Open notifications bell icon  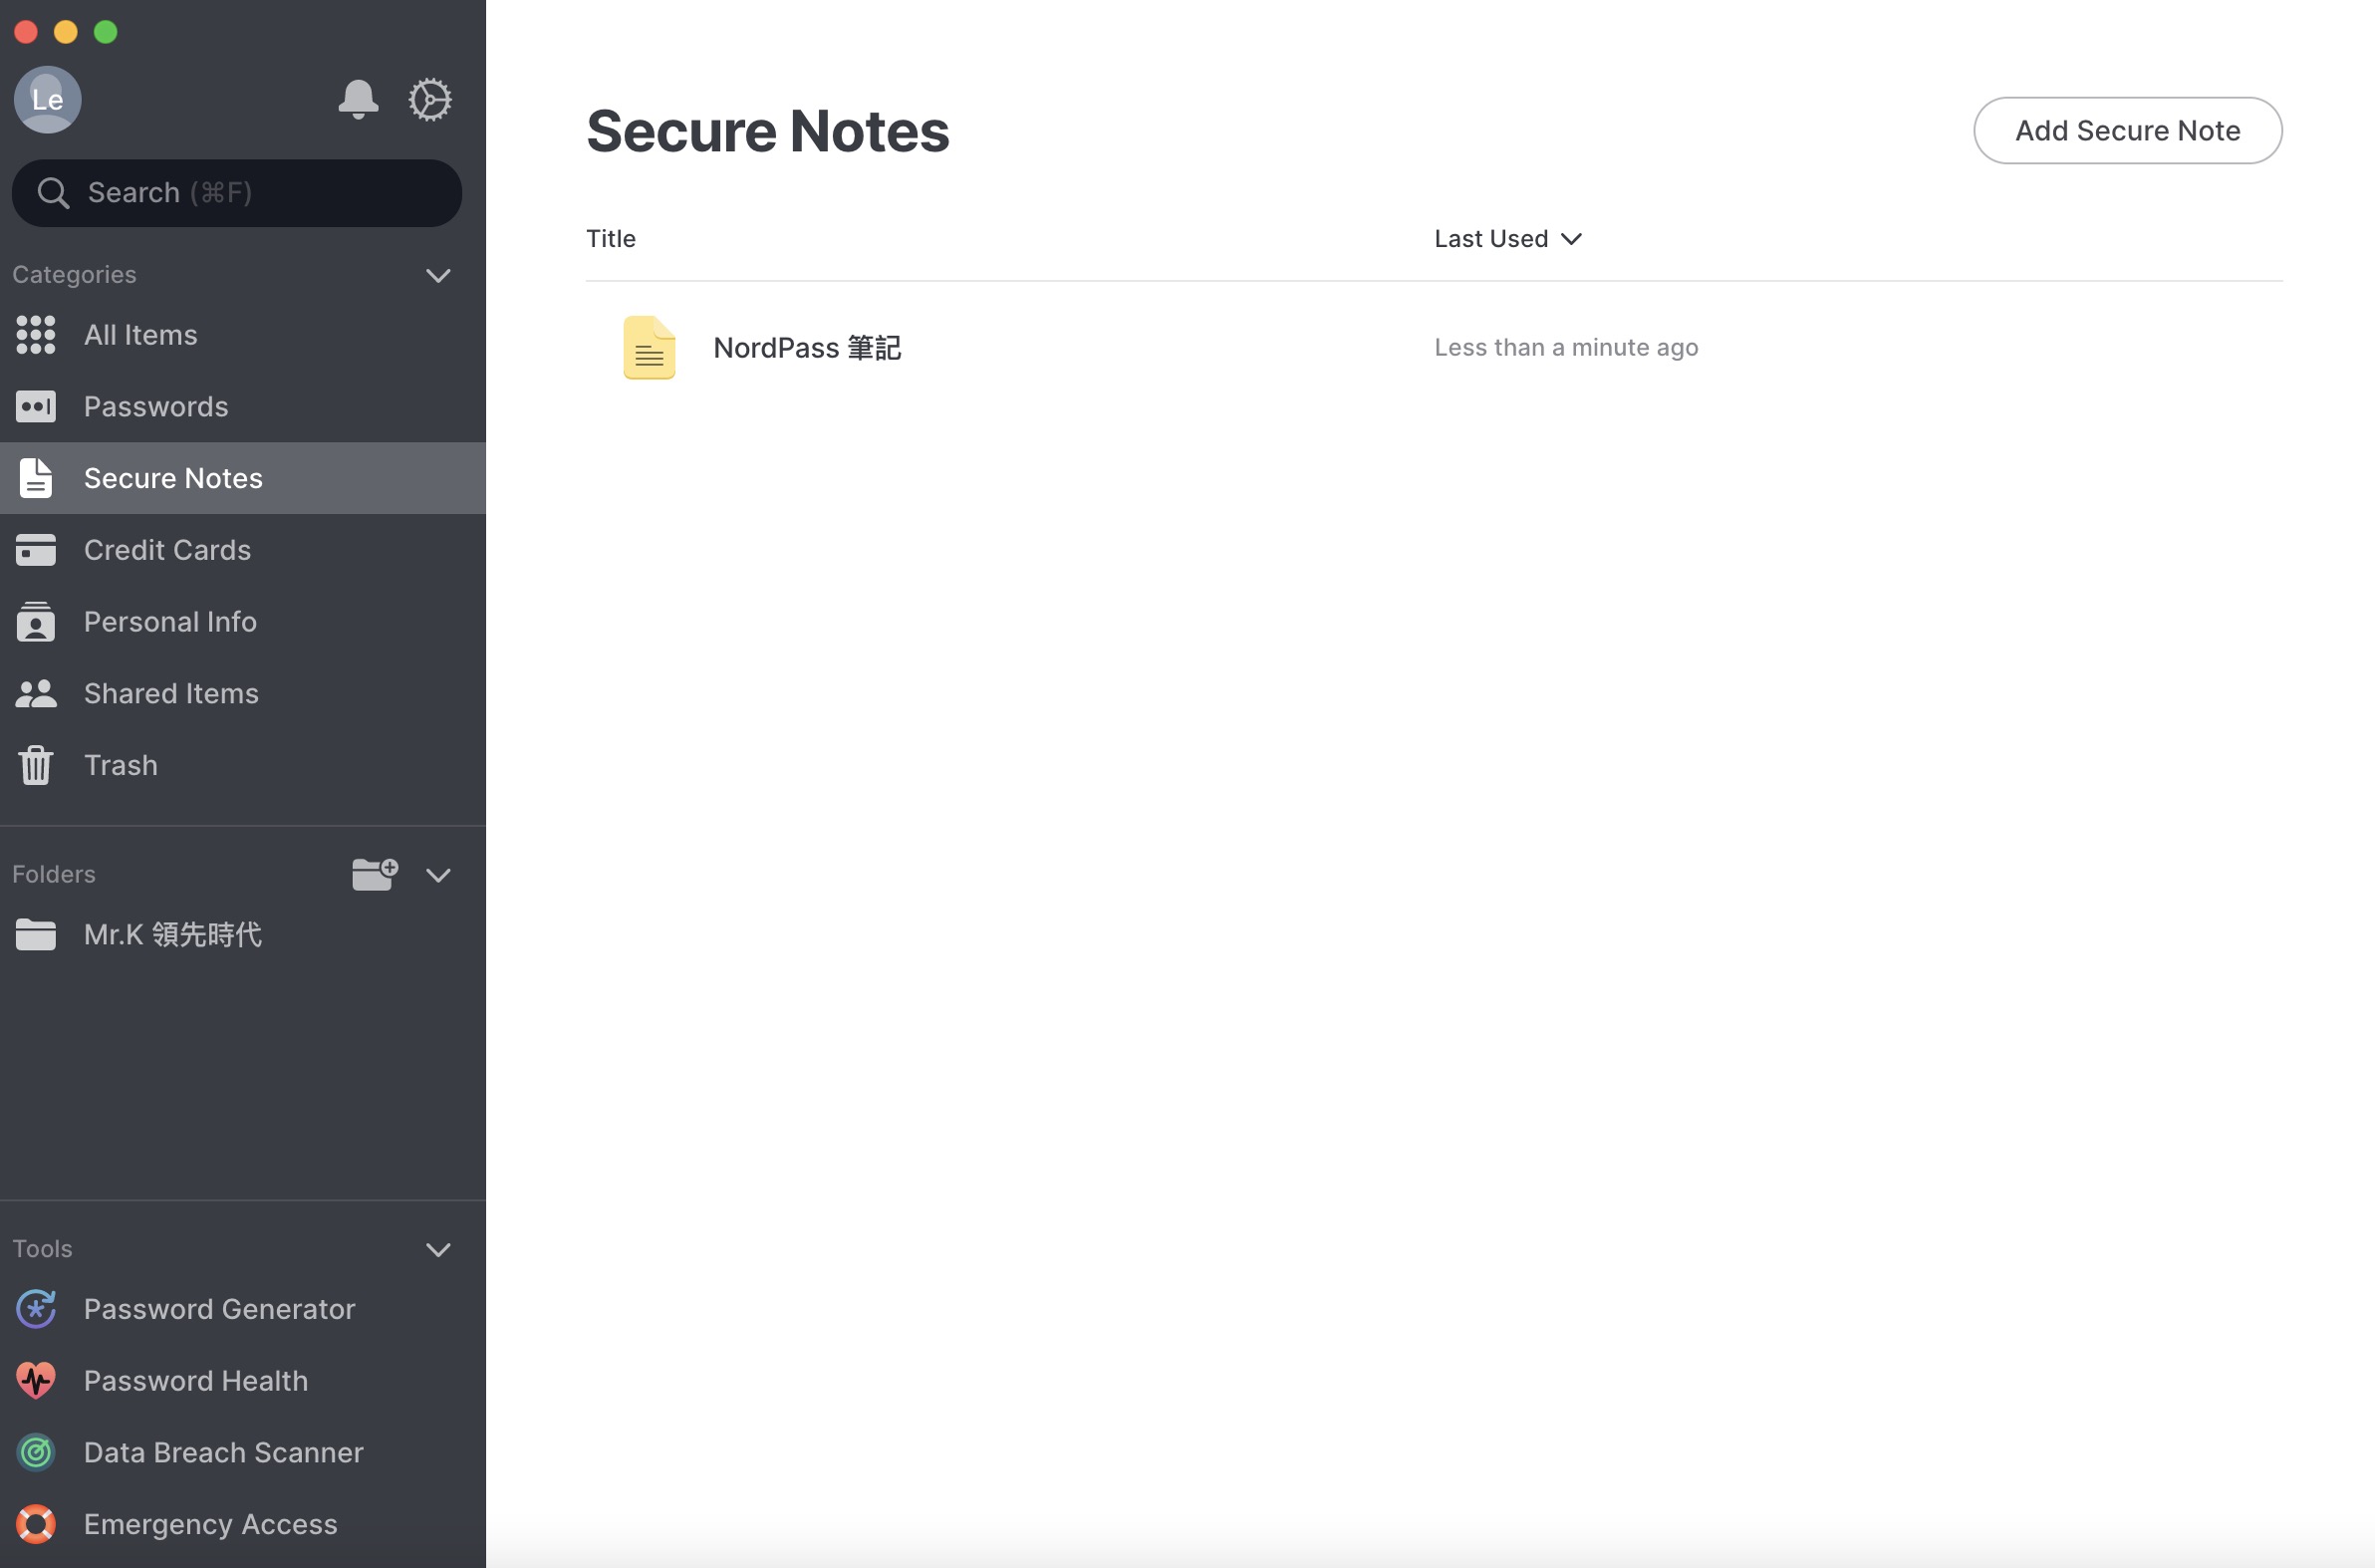(x=358, y=99)
